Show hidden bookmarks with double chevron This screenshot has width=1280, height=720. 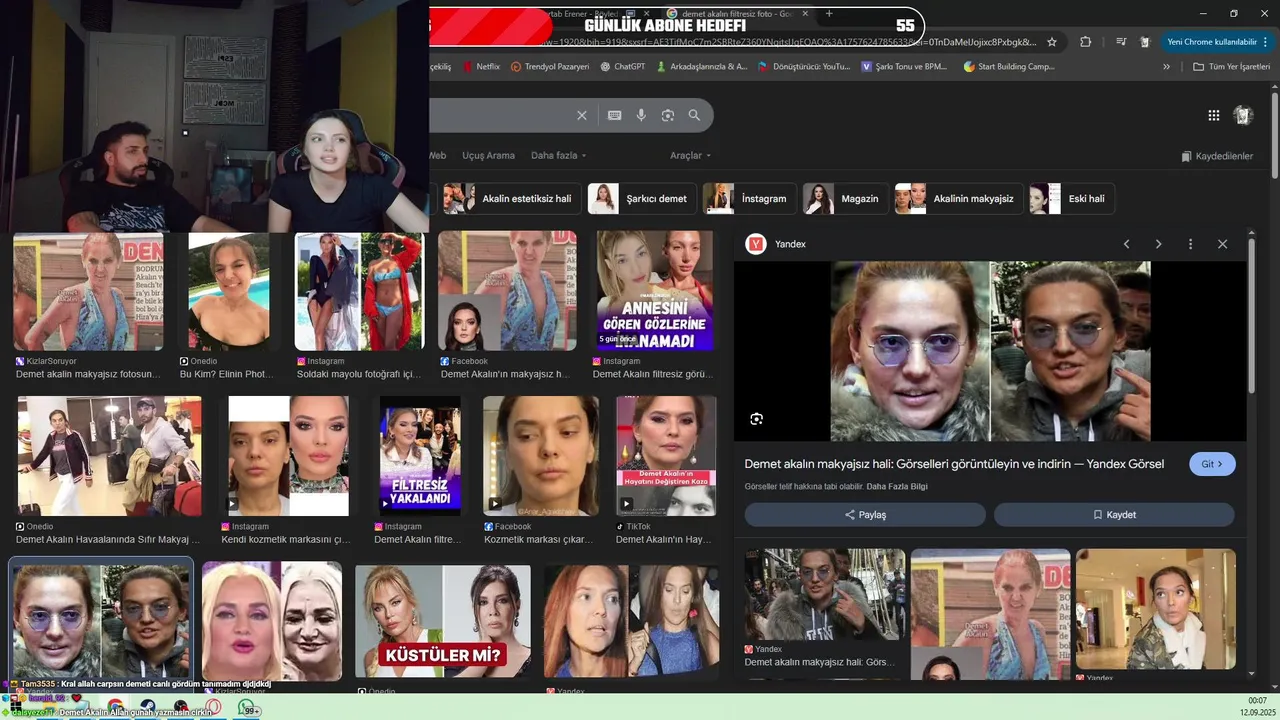click(1166, 67)
